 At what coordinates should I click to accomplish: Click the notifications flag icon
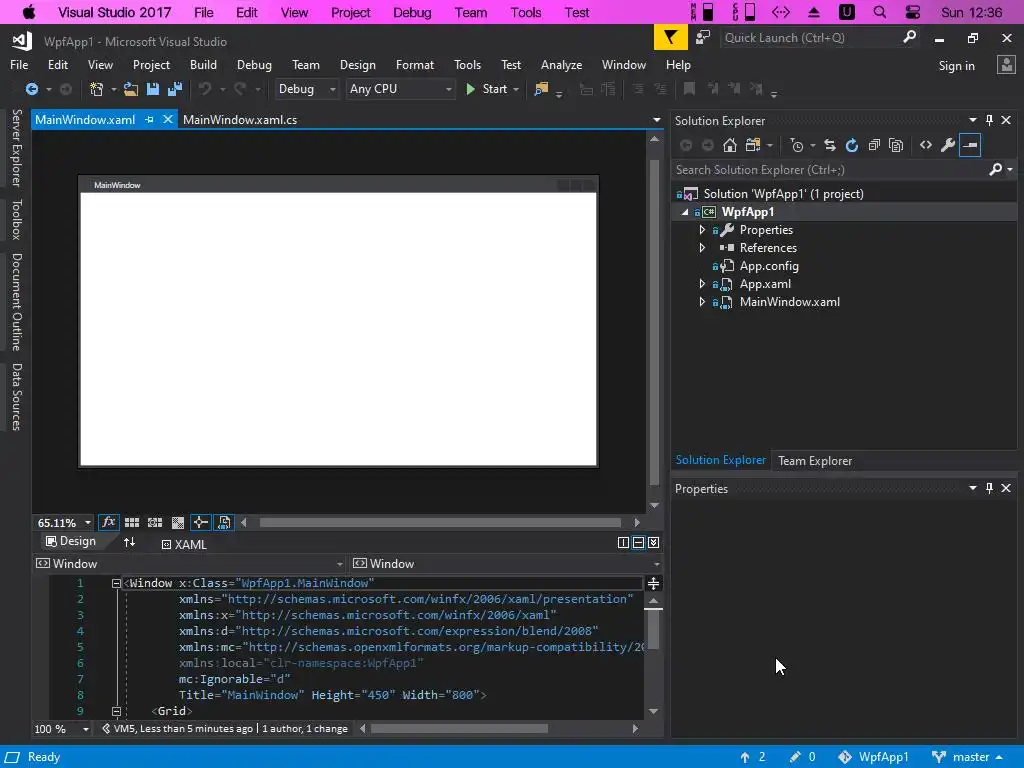[671, 38]
